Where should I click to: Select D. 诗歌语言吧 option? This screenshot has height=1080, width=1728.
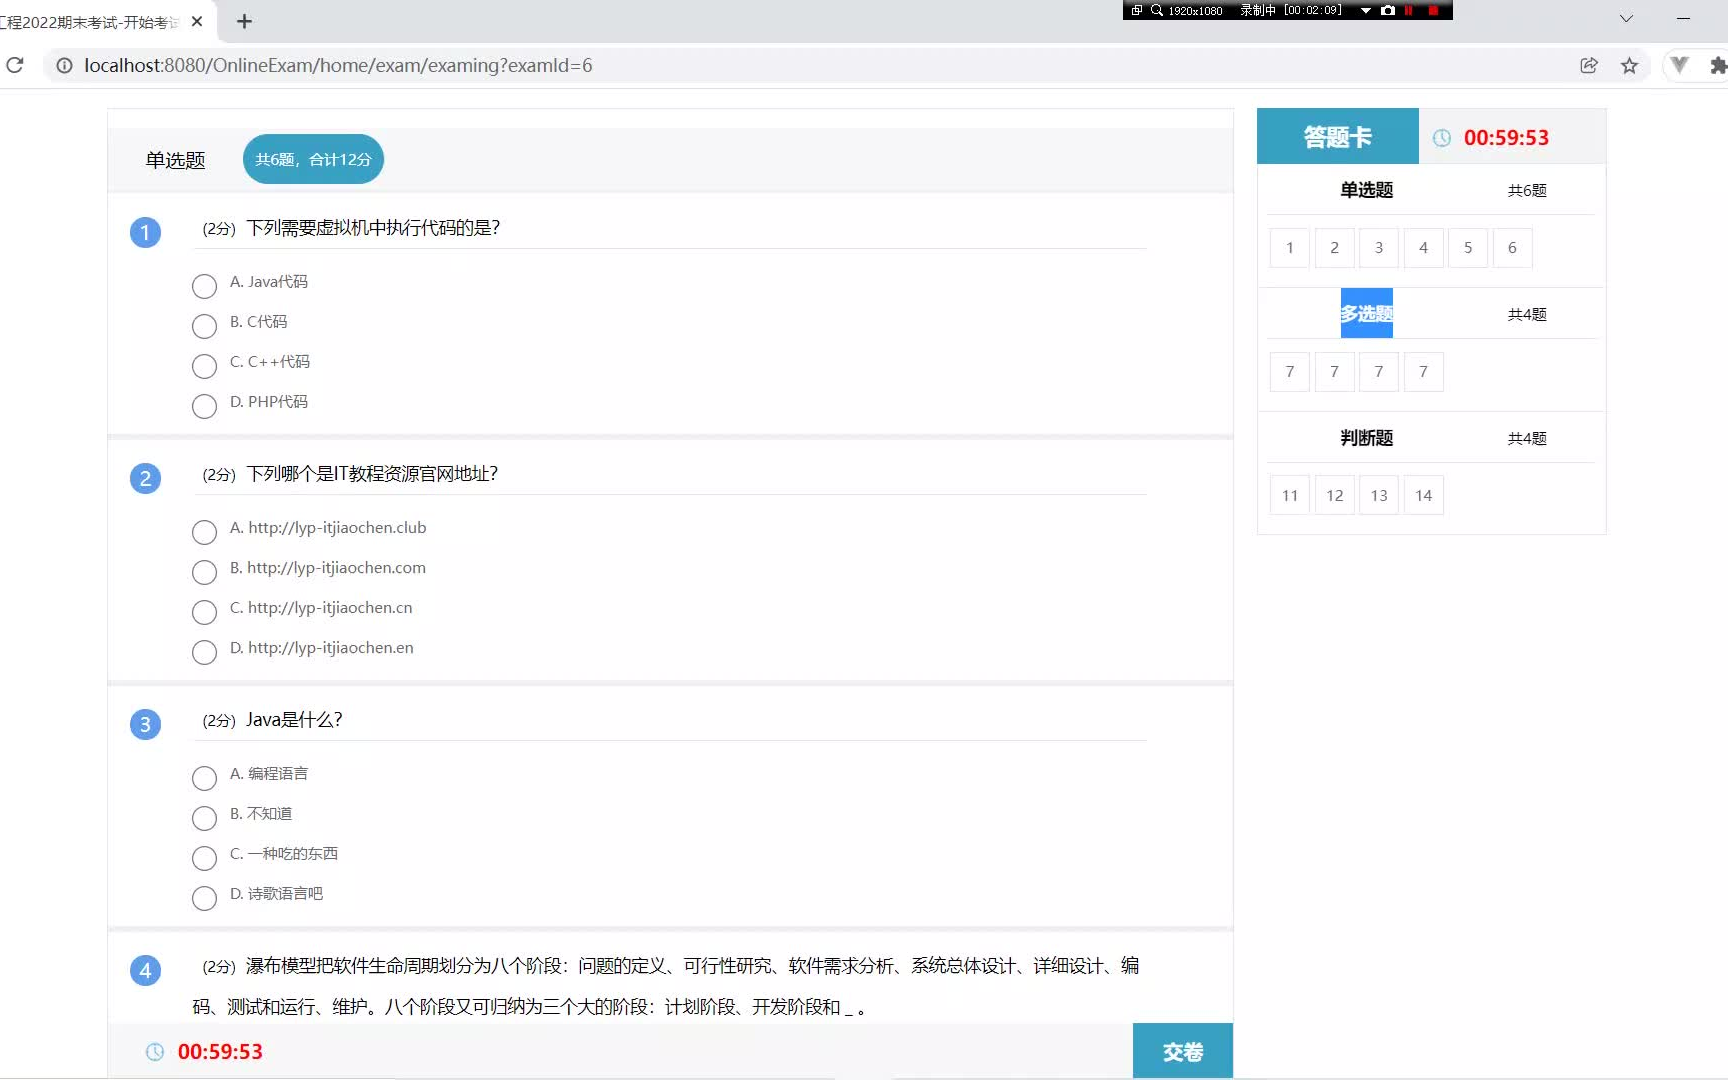coord(204,898)
